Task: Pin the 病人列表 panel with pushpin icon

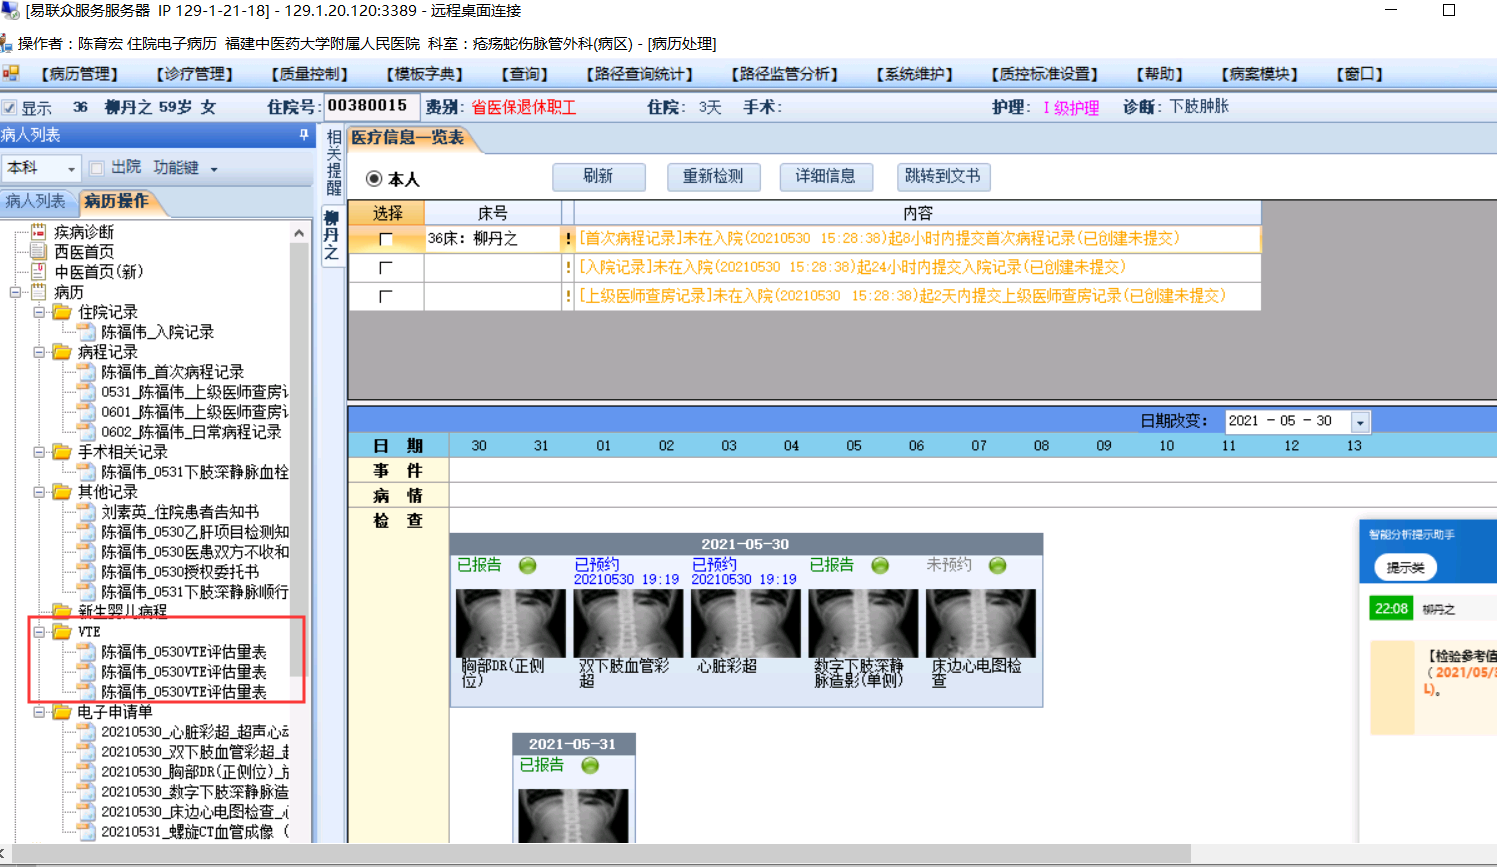Action: click(304, 134)
